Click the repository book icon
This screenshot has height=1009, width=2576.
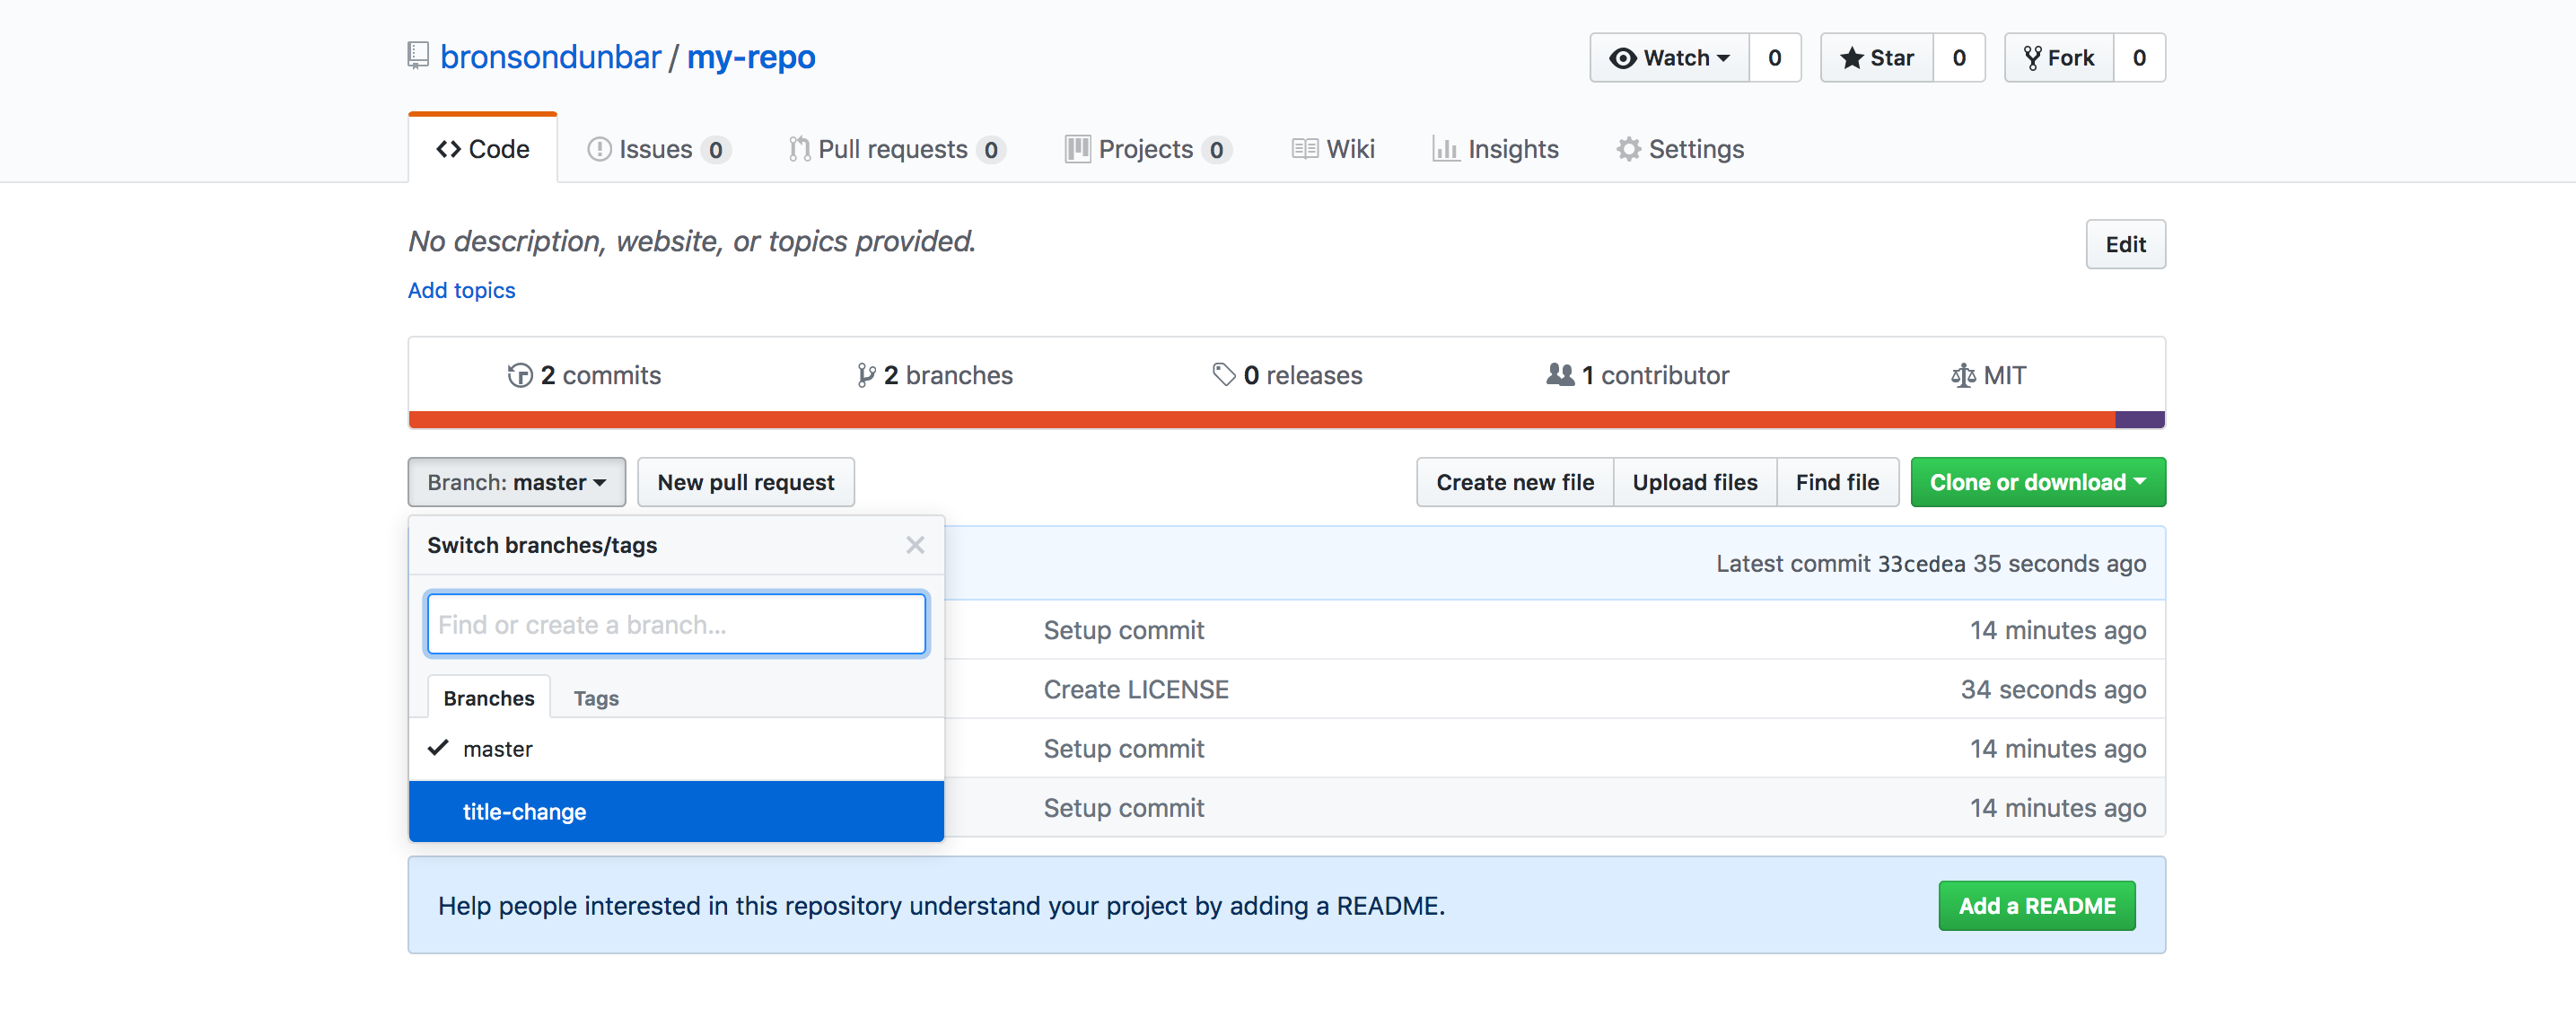pos(418,56)
